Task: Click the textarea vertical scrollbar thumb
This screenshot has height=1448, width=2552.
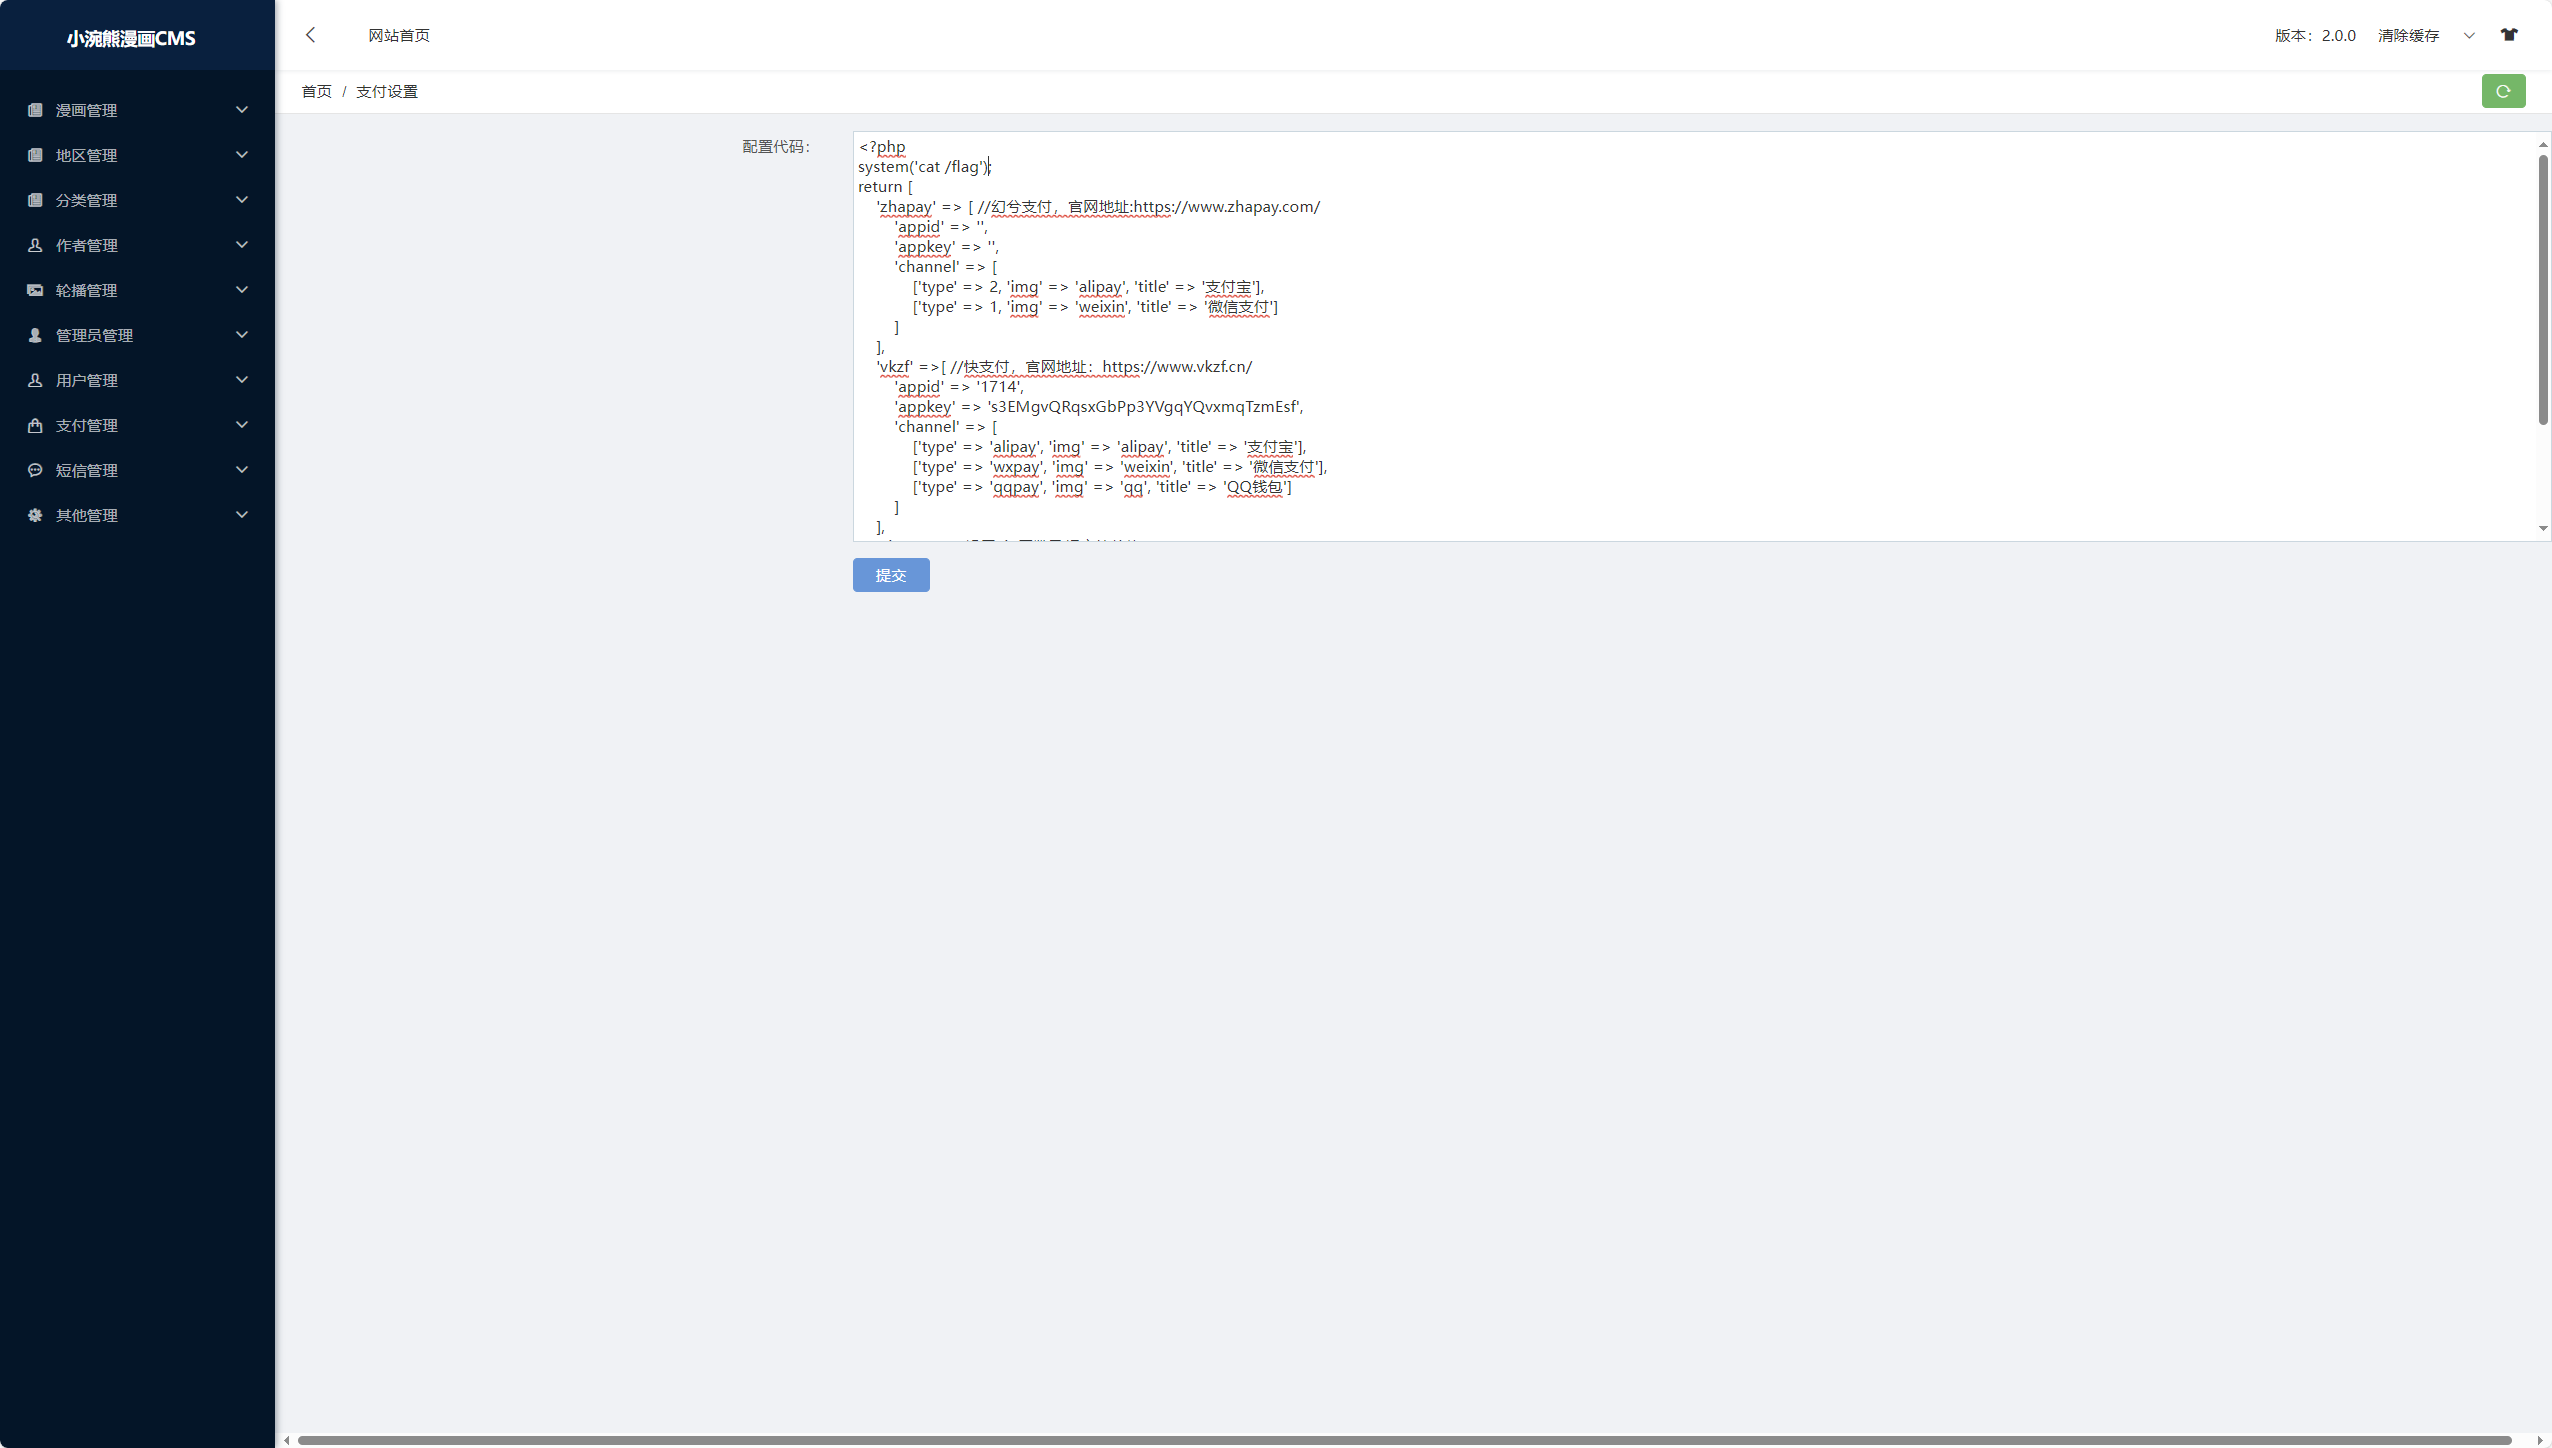Action: coord(2543,290)
